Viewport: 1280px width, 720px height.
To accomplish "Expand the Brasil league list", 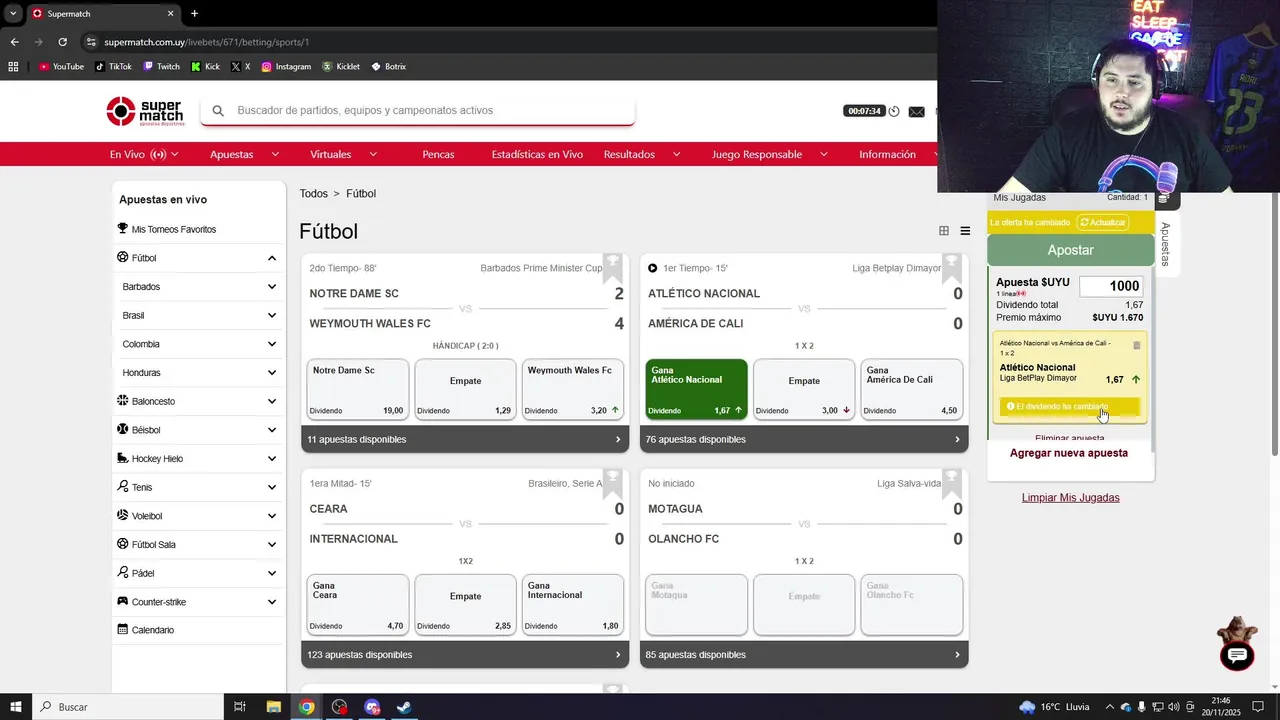I will pos(272,315).
